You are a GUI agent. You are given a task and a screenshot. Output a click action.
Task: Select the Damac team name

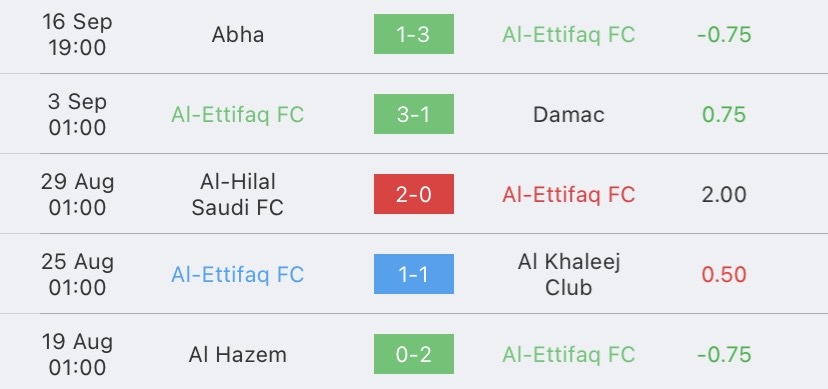(x=568, y=115)
